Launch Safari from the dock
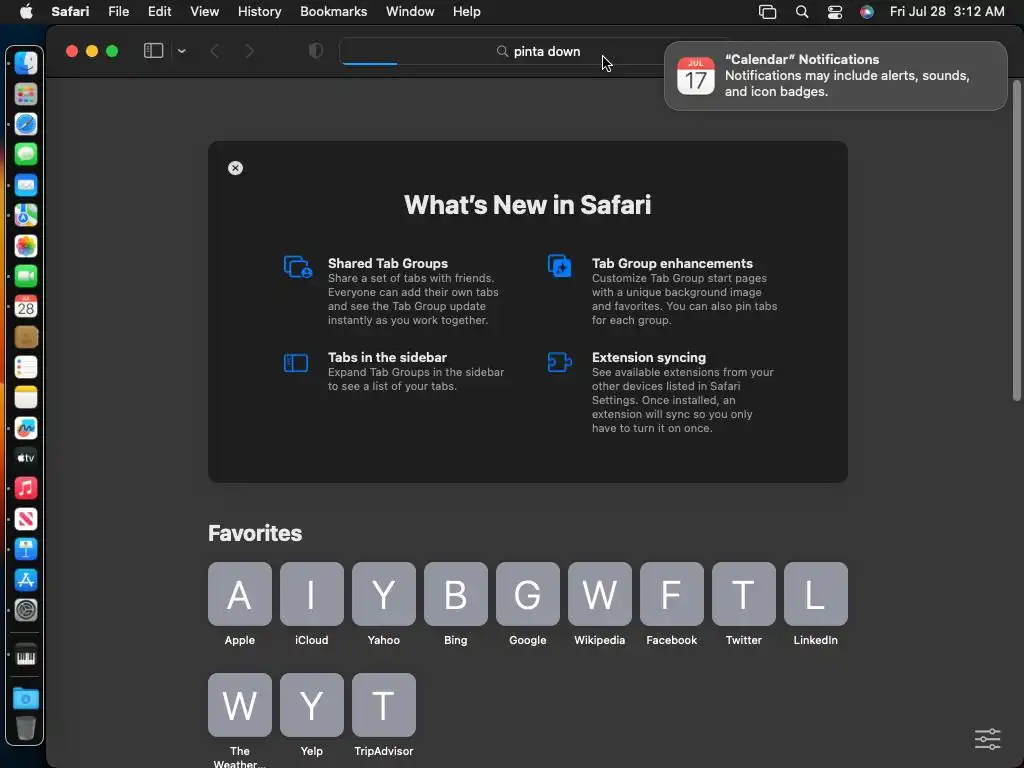Image resolution: width=1024 pixels, height=768 pixels. pos(25,124)
